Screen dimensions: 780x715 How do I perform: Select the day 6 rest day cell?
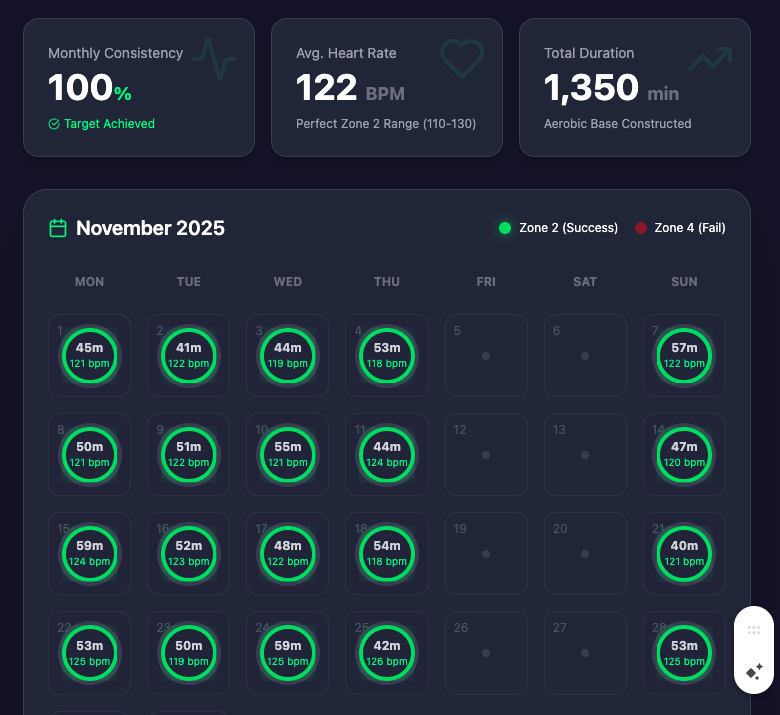(585, 356)
